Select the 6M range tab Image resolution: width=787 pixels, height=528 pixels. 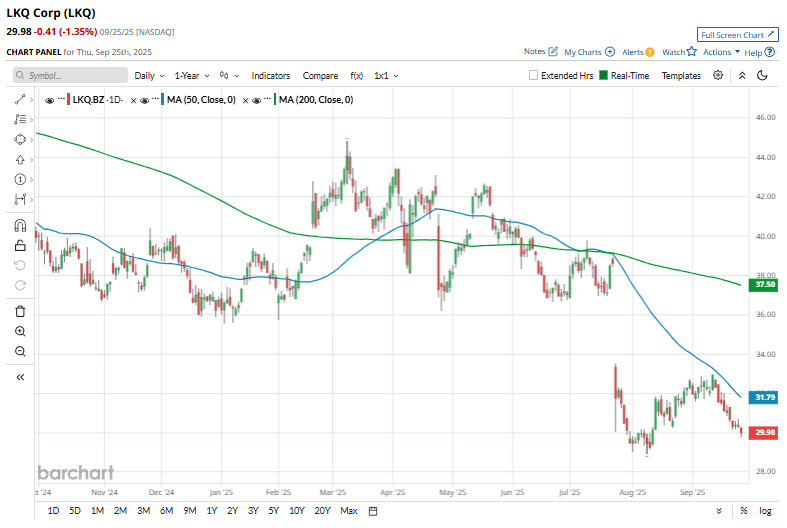coord(167,511)
